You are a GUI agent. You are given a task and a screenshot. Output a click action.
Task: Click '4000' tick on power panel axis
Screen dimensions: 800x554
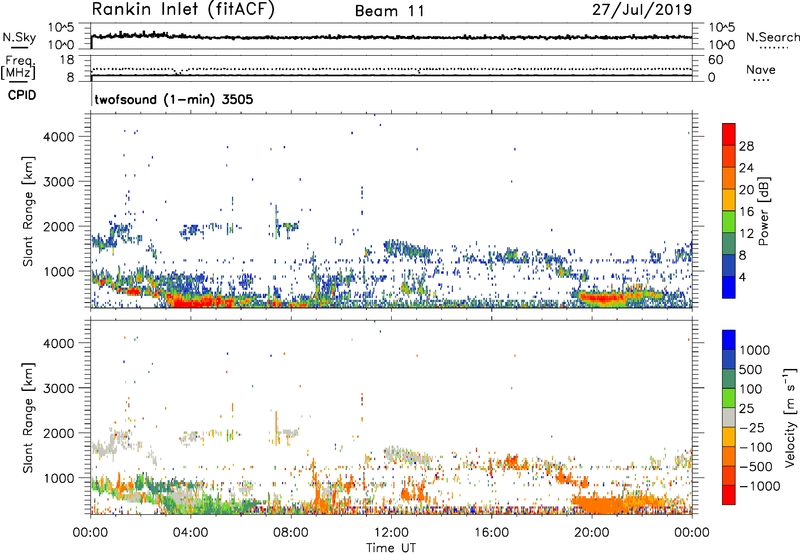coord(58,137)
